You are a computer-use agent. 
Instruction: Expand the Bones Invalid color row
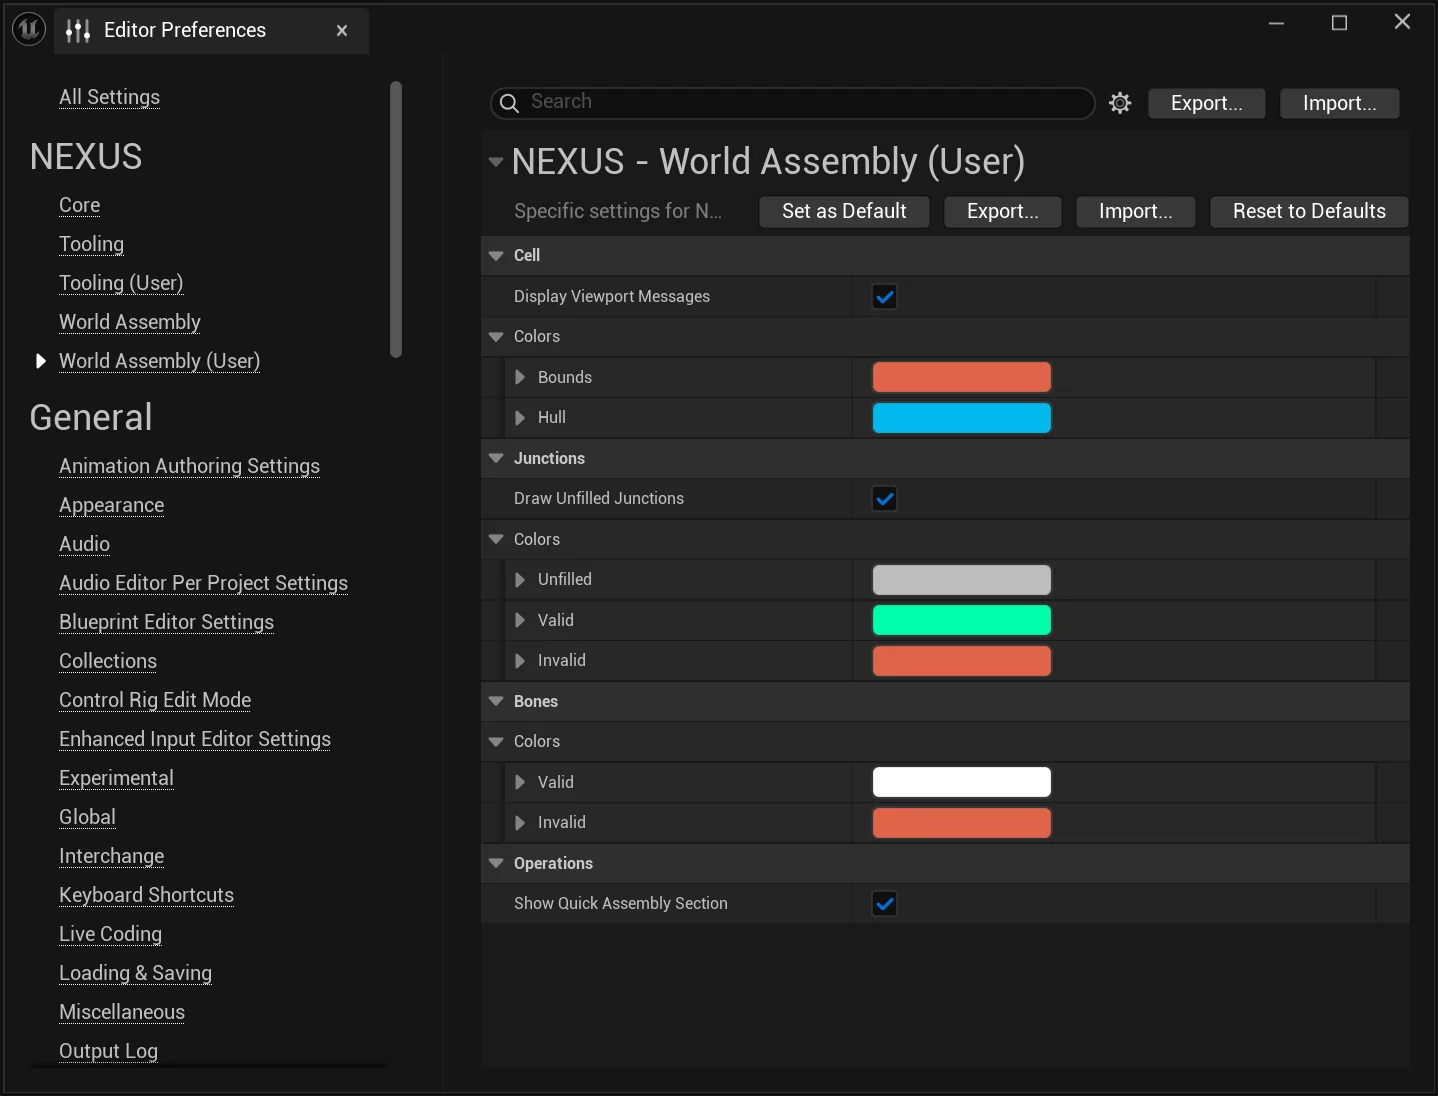coord(520,823)
